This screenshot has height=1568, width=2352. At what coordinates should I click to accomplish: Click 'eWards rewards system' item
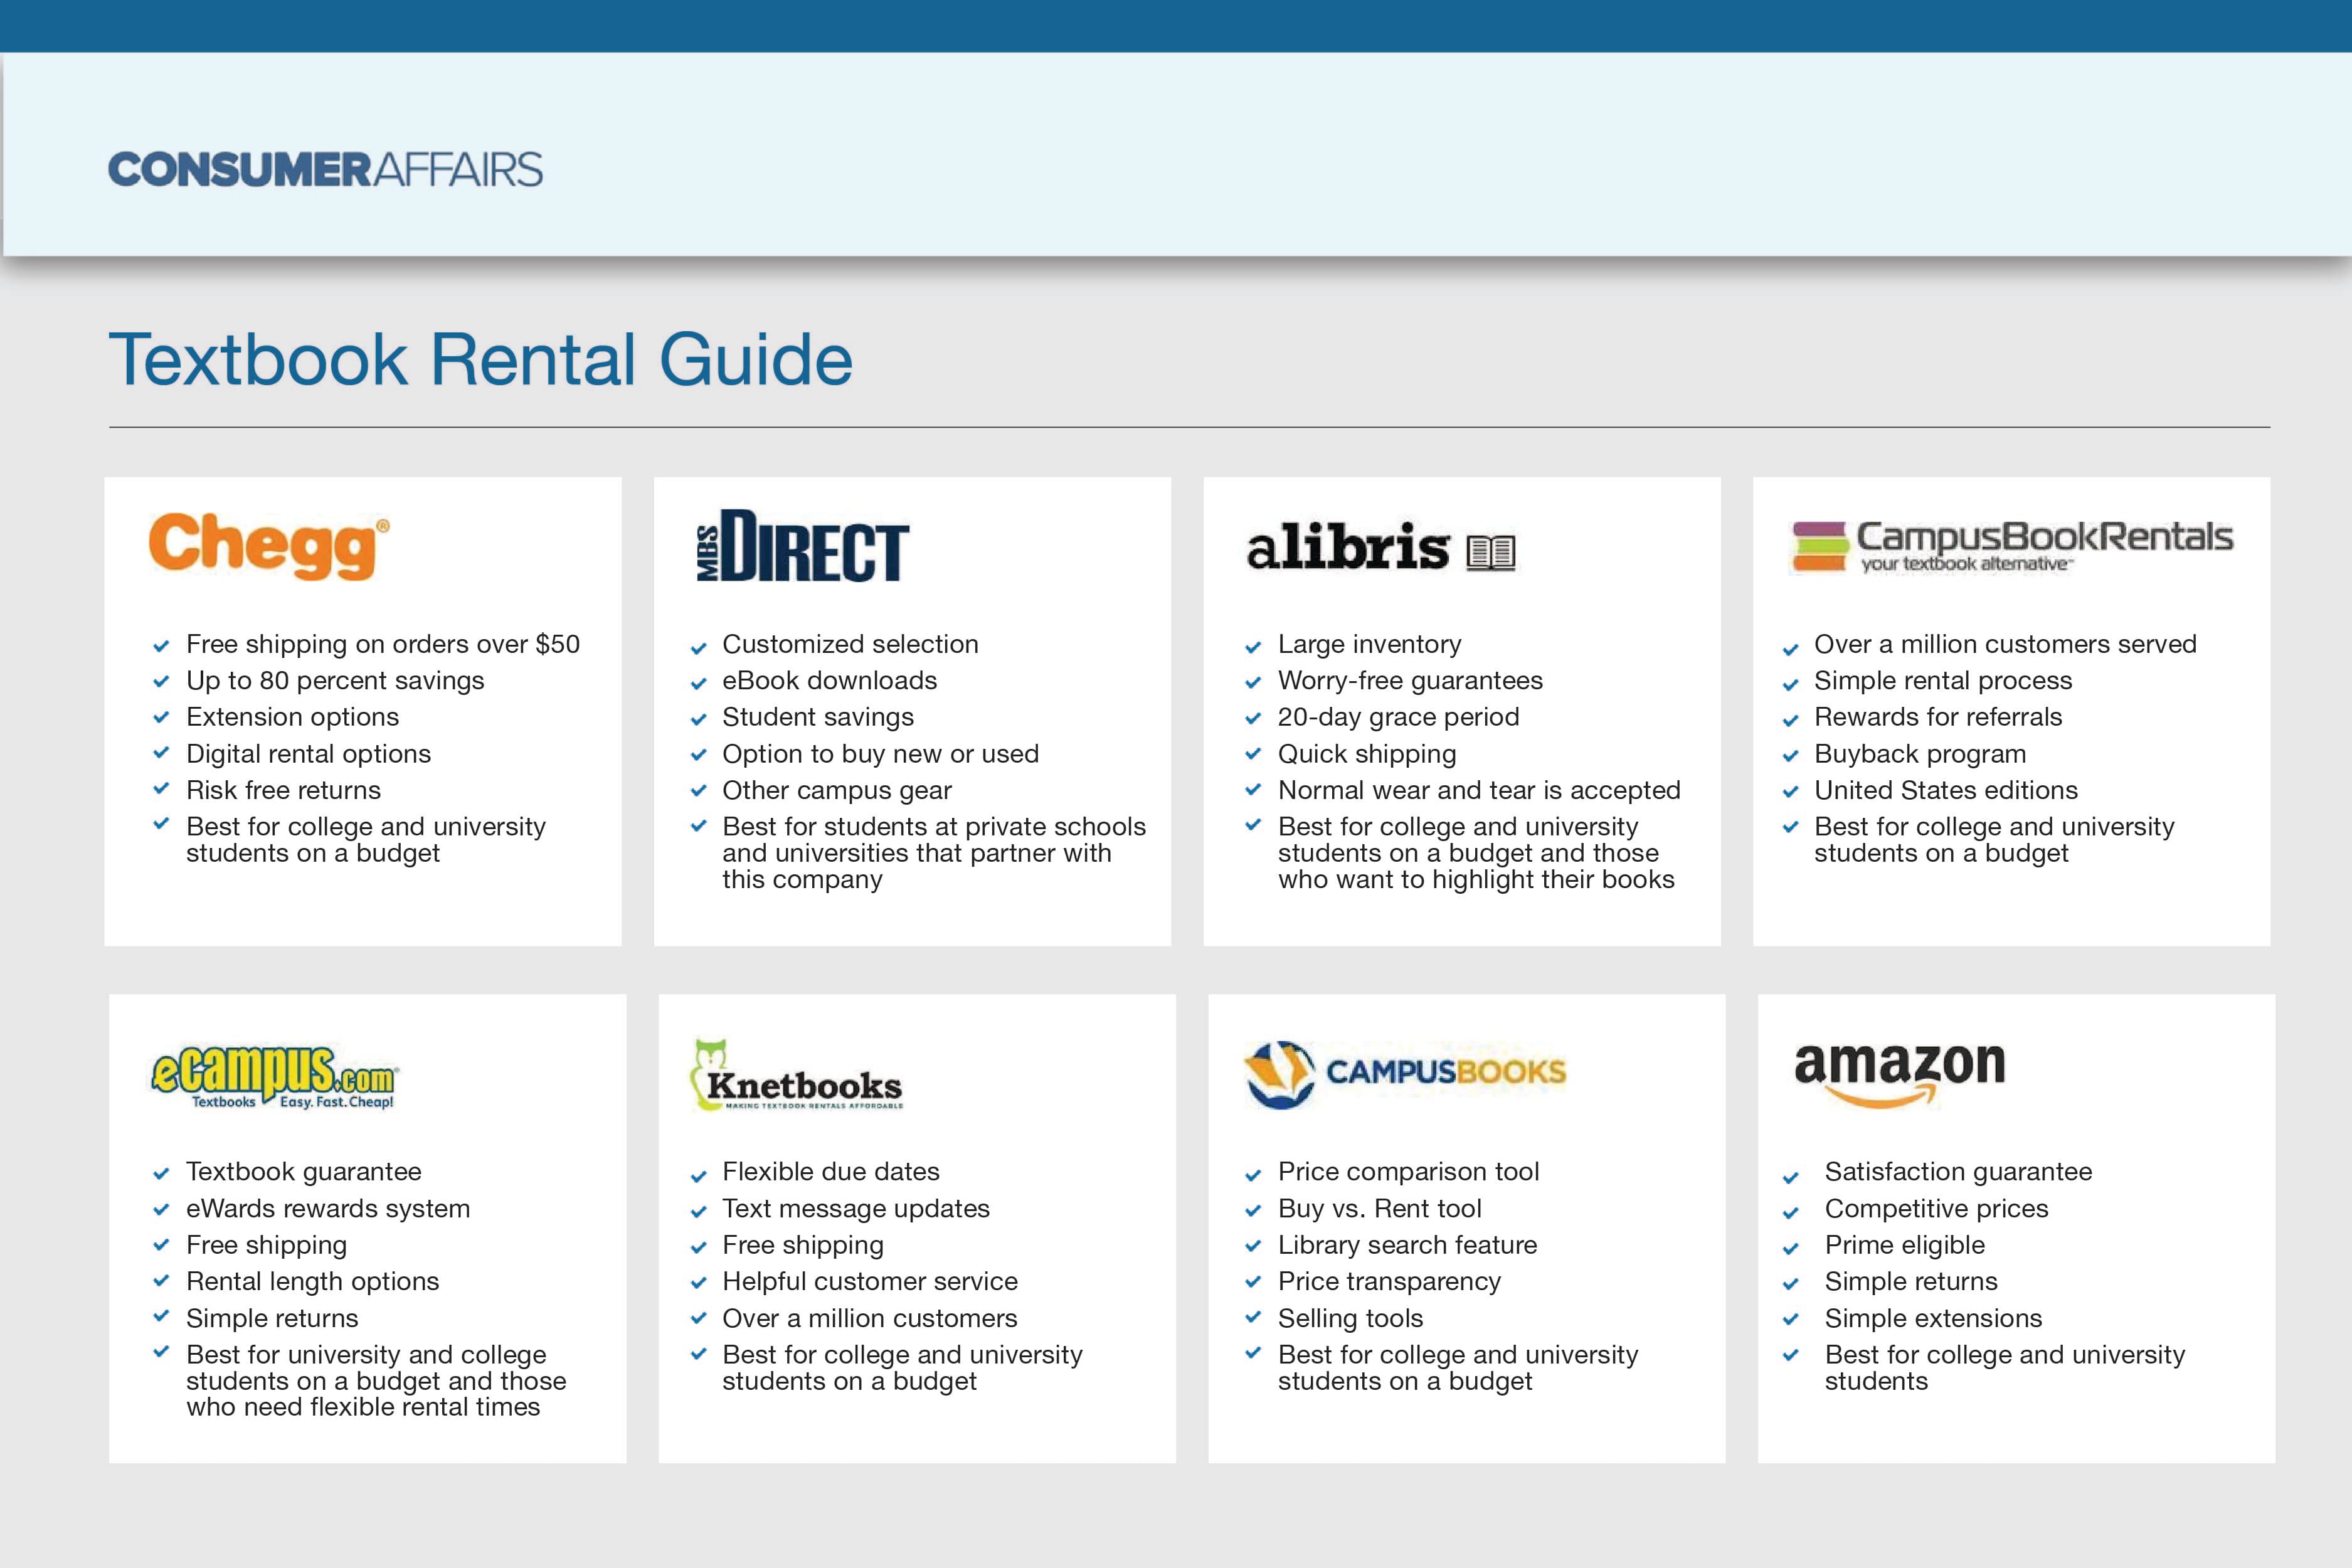point(327,1208)
